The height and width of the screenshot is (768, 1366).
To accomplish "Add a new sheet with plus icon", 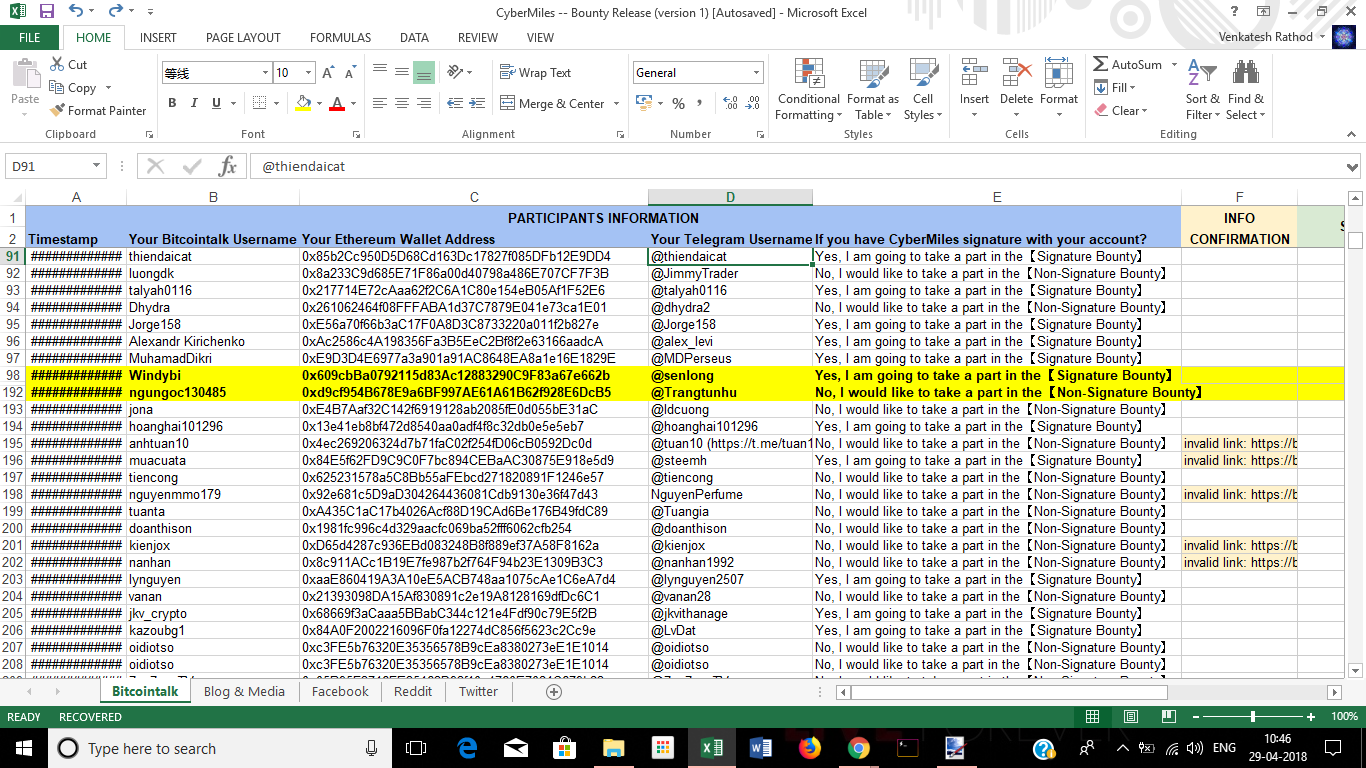I will pyautogui.click(x=554, y=691).
